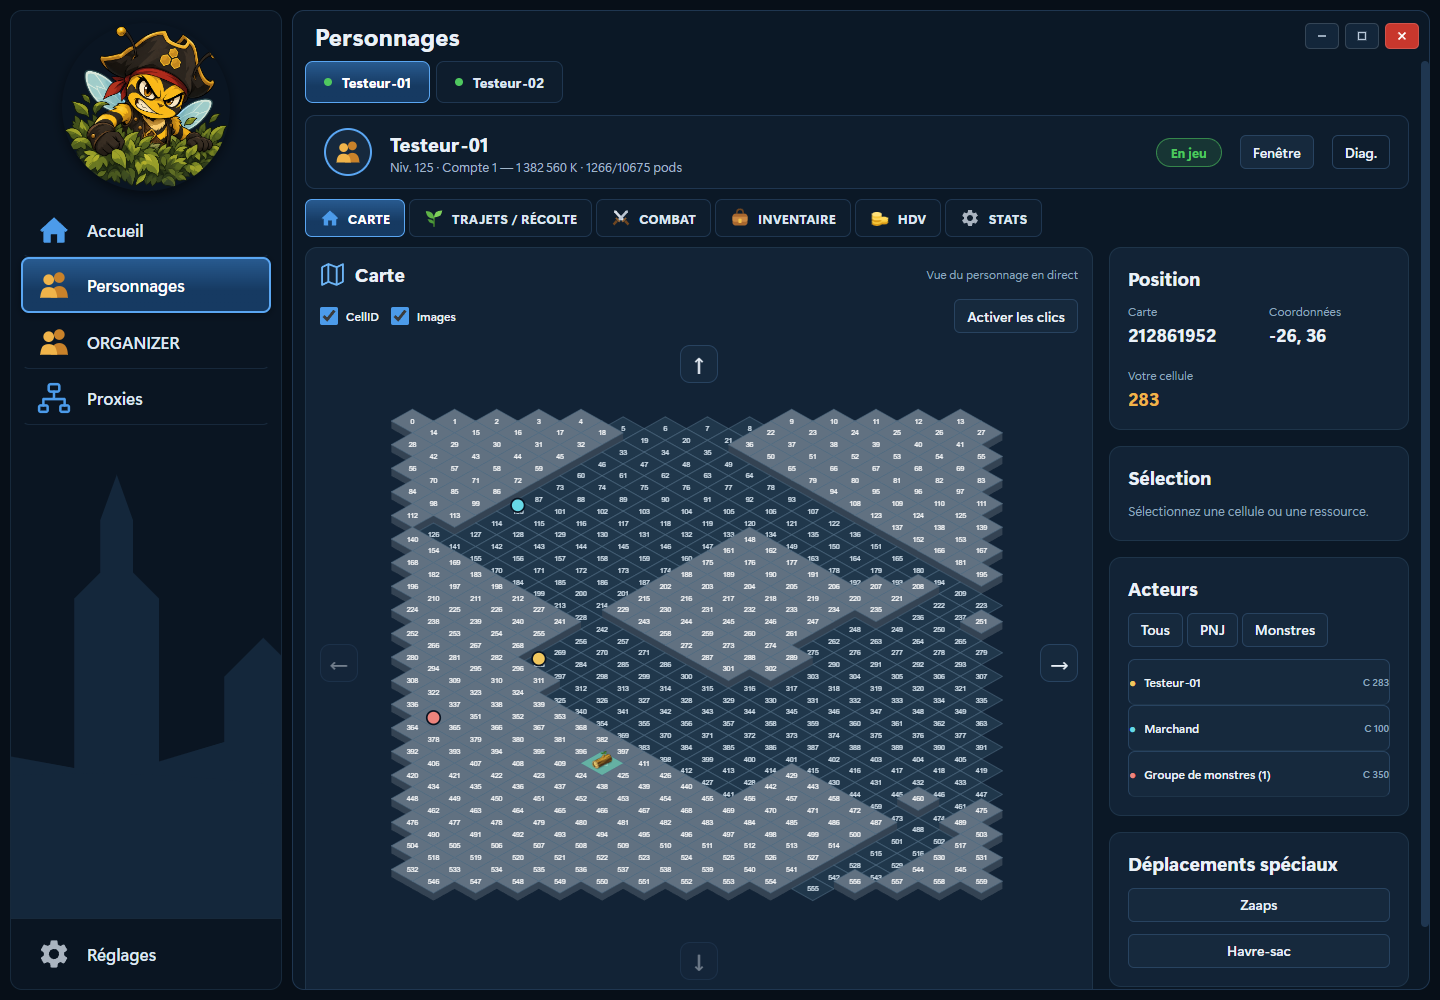
Task: Move map down with arrow
Action: 699,963
